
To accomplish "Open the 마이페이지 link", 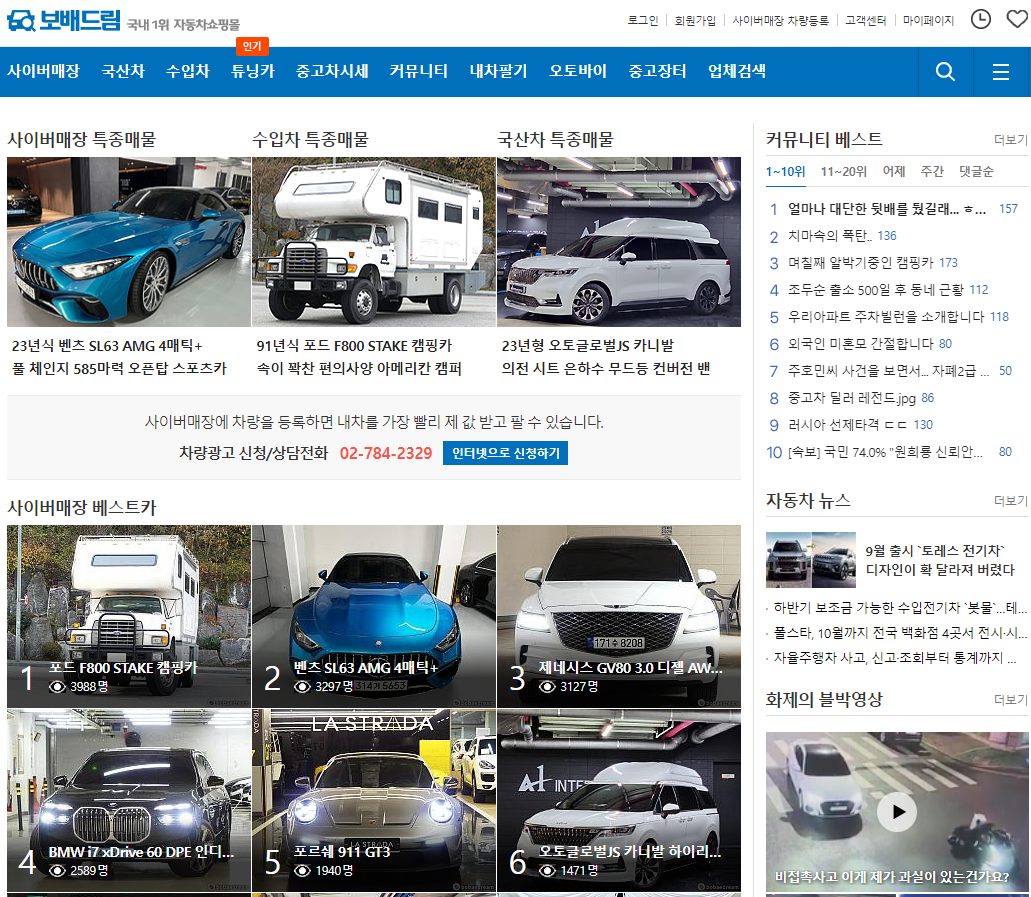I will (x=928, y=20).
